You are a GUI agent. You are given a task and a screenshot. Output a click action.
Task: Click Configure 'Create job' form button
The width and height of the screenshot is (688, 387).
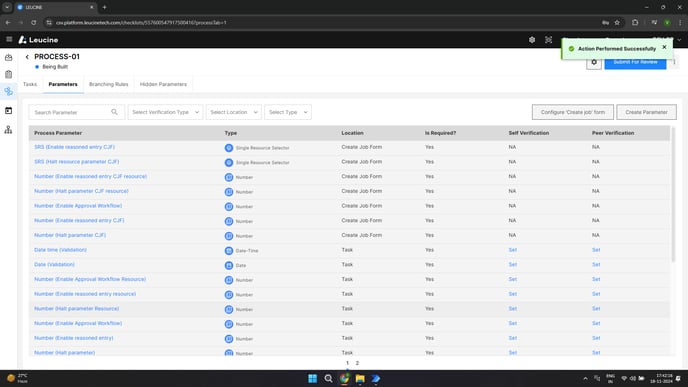click(573, 112)
